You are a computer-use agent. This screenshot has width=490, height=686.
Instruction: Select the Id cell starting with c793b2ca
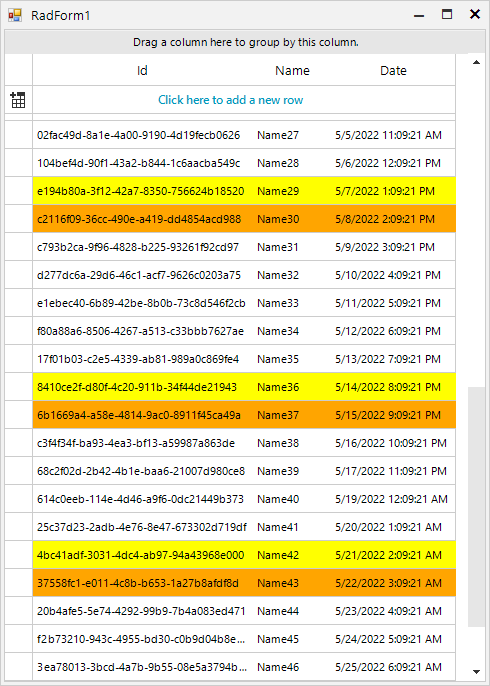click(143, 247)
